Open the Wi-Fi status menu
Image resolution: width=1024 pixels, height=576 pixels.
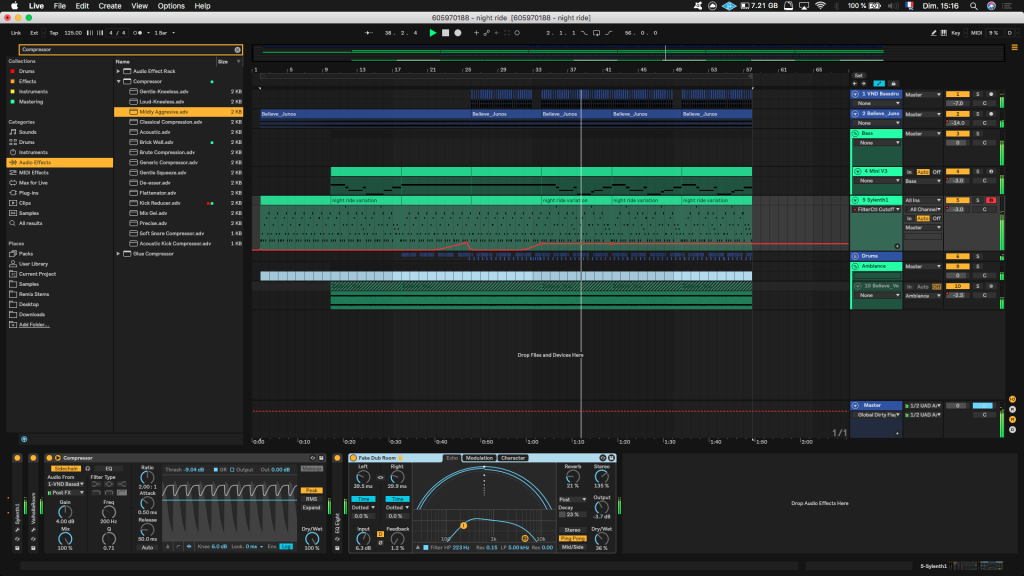click(x=820, y=6)
